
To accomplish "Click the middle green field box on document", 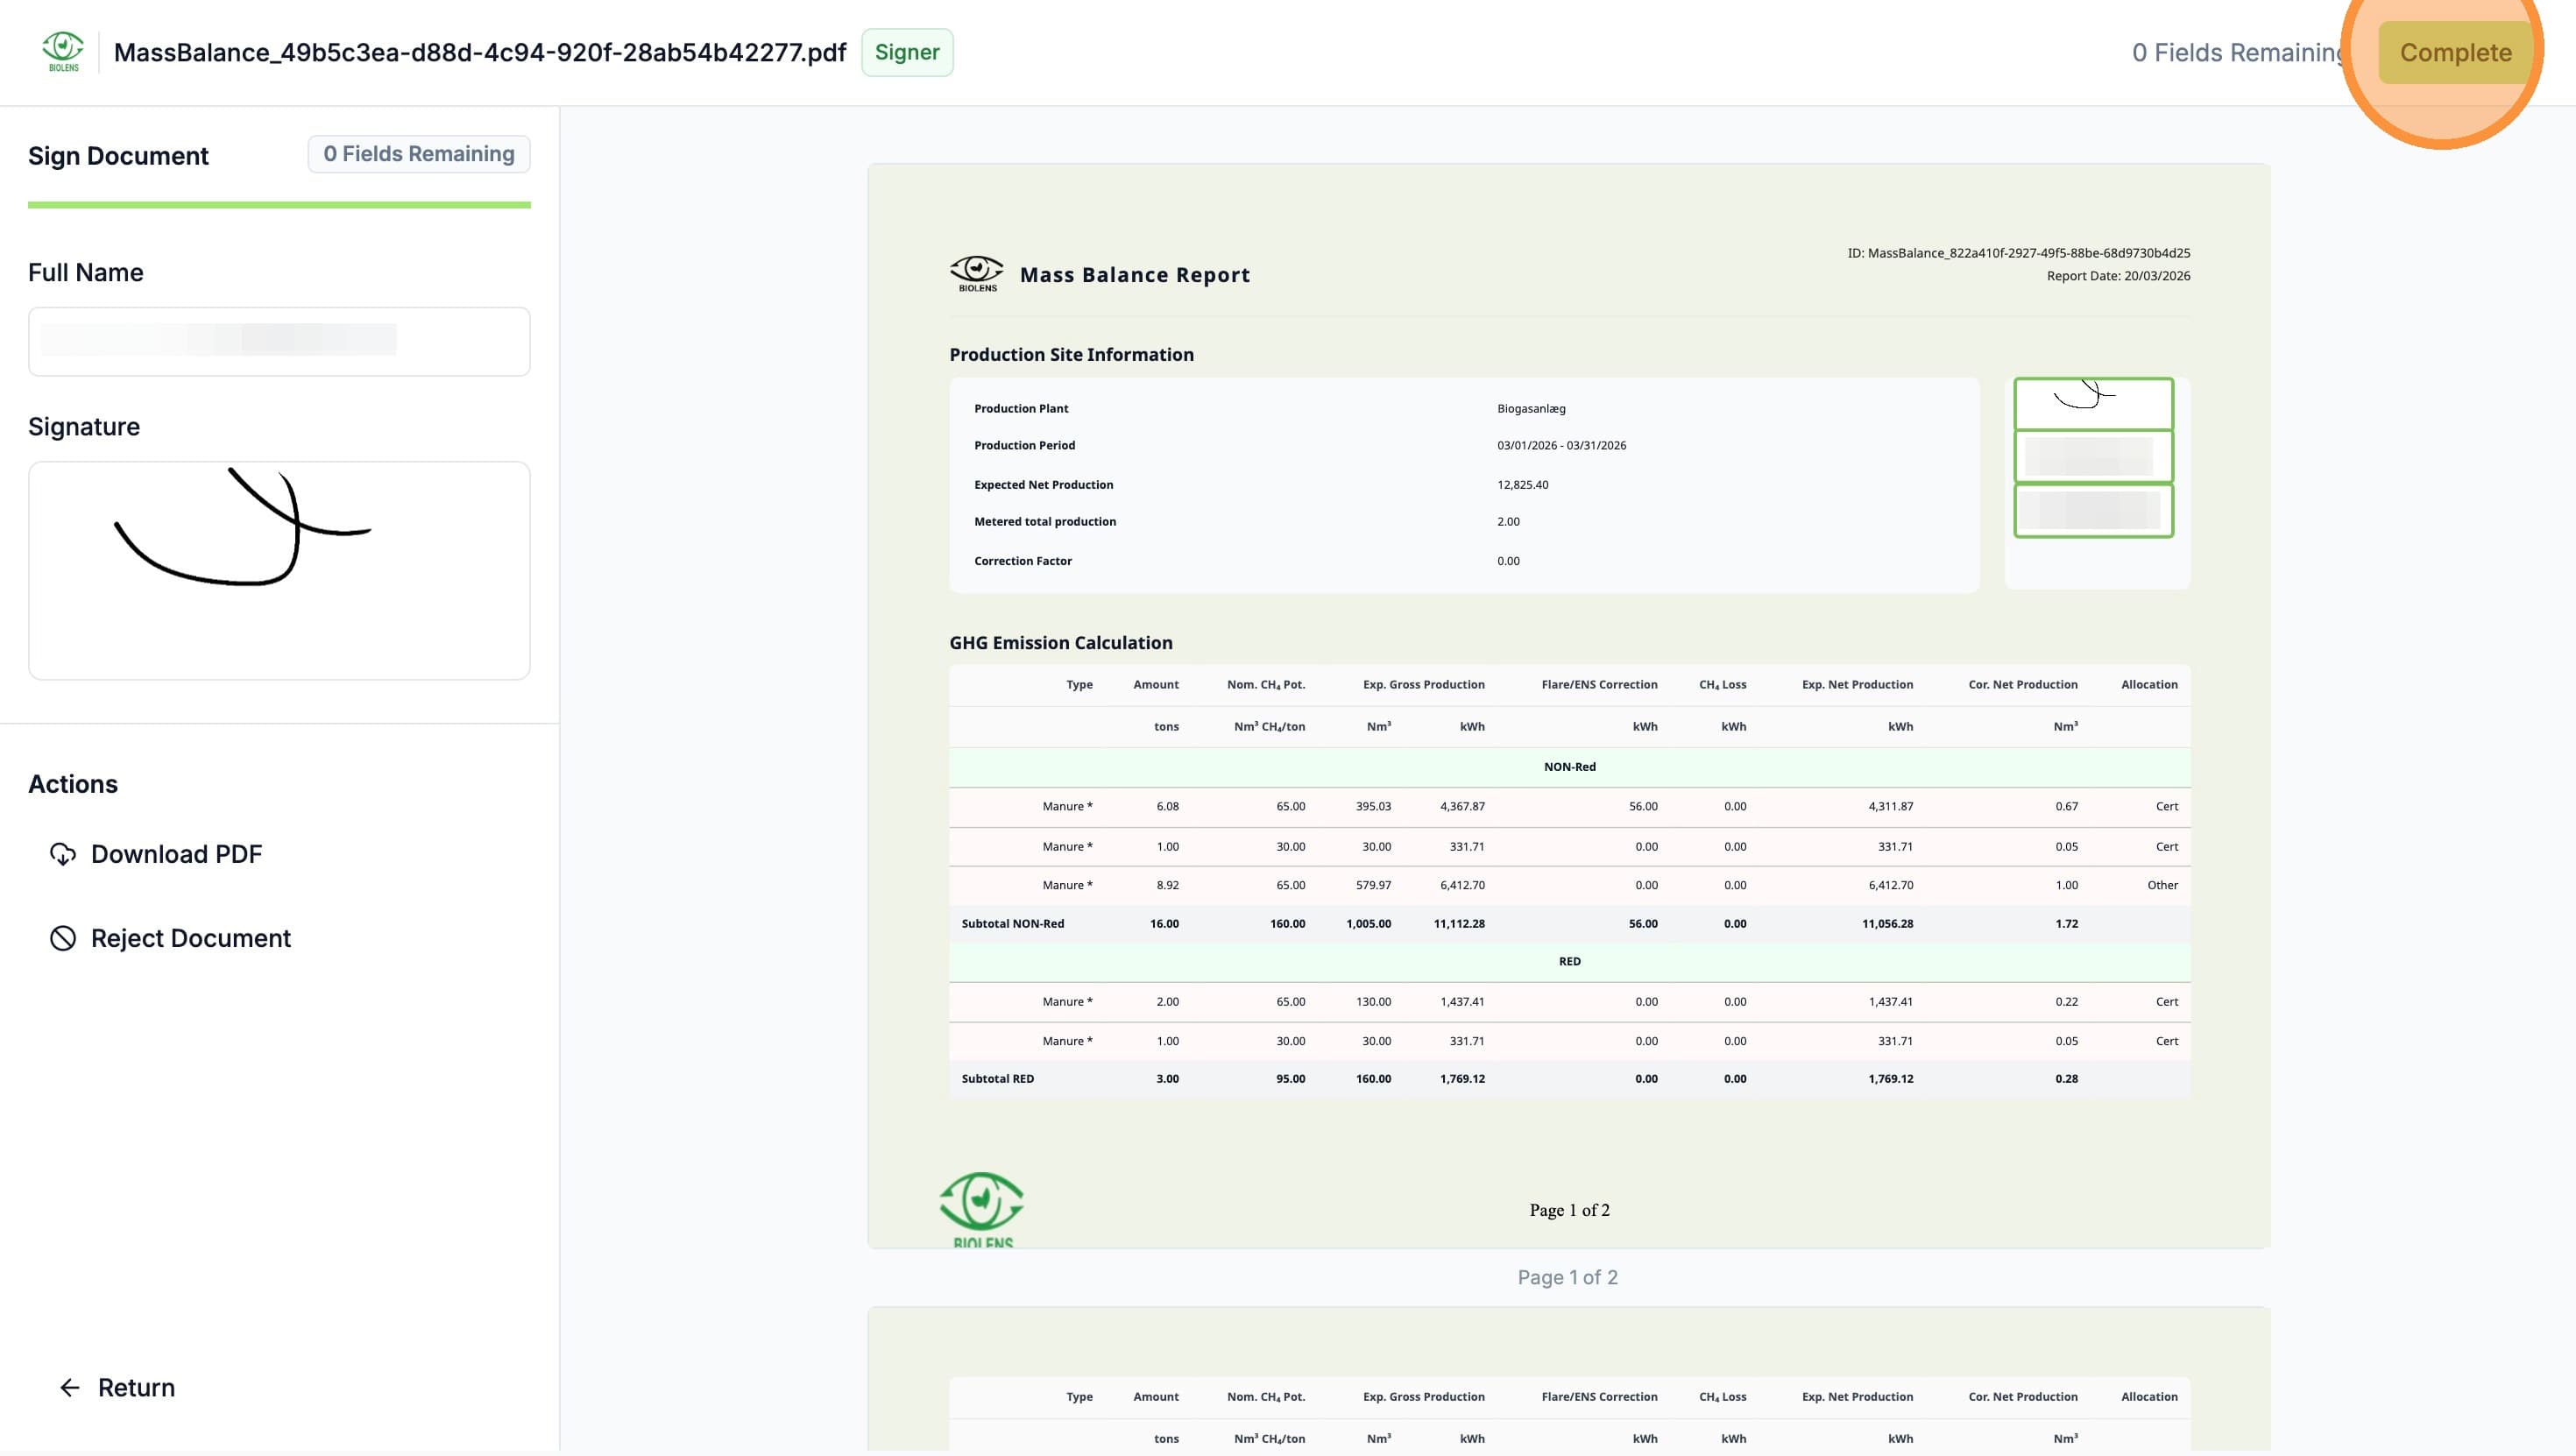I will click(x=2093, y=457).
